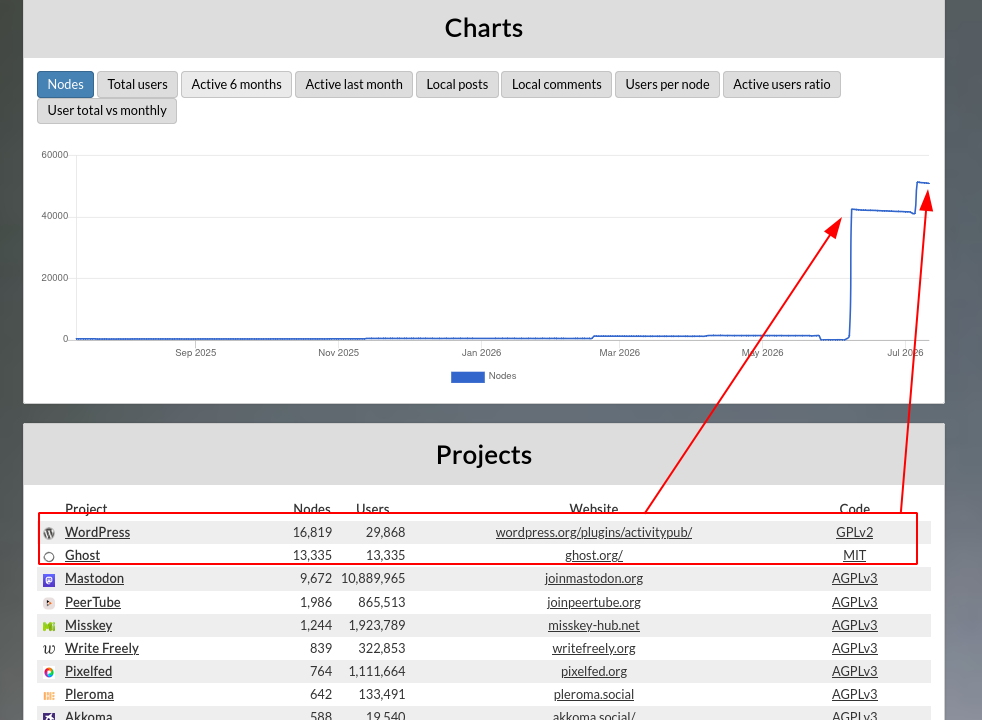Open the Write Freely project link
Image resolution: width=982 pixels, height=720 pixels.
point(102,649)
